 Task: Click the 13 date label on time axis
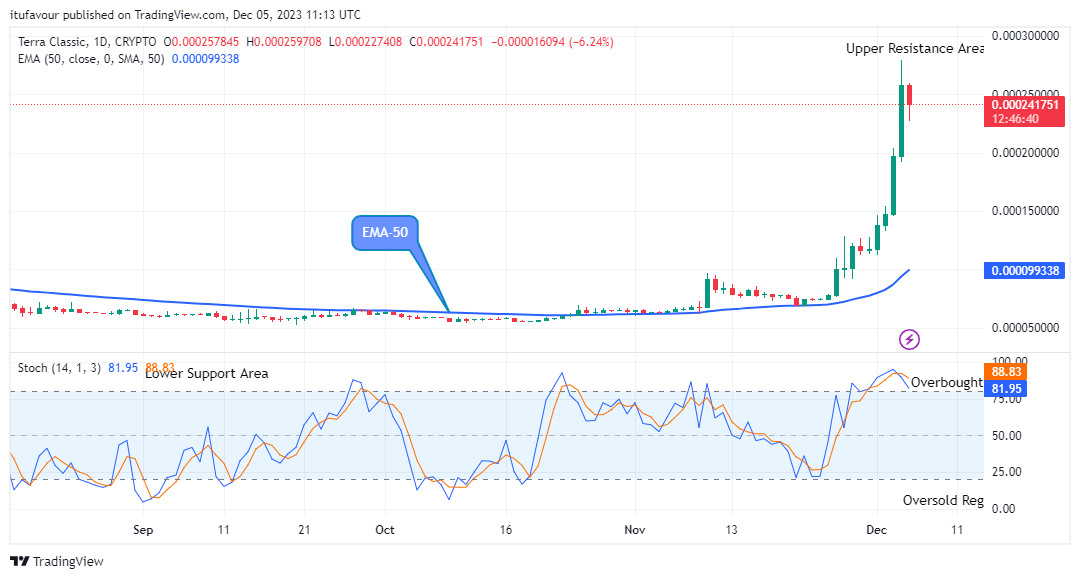pyautogui.click(x=731, y=529)
